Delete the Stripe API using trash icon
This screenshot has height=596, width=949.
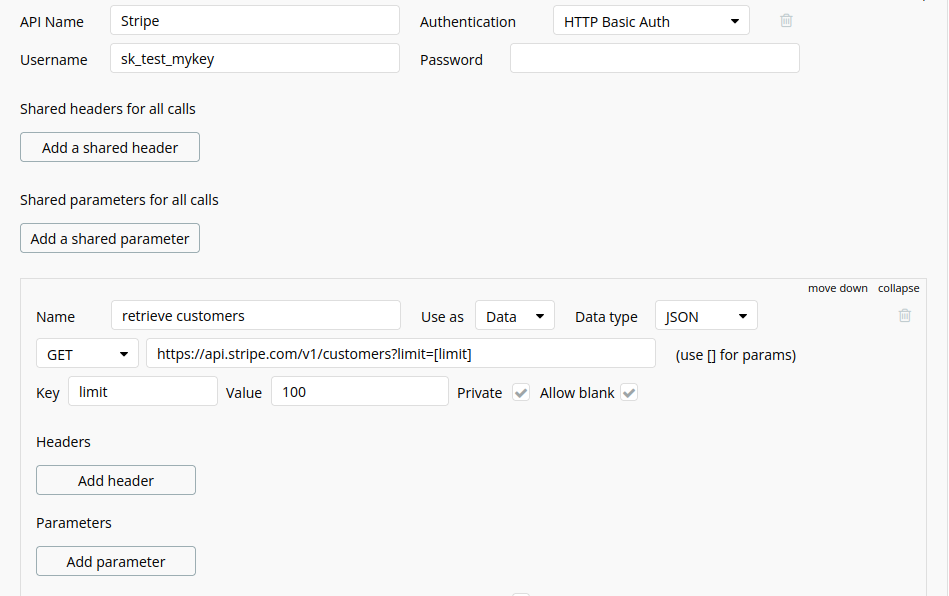coord(786,21)
